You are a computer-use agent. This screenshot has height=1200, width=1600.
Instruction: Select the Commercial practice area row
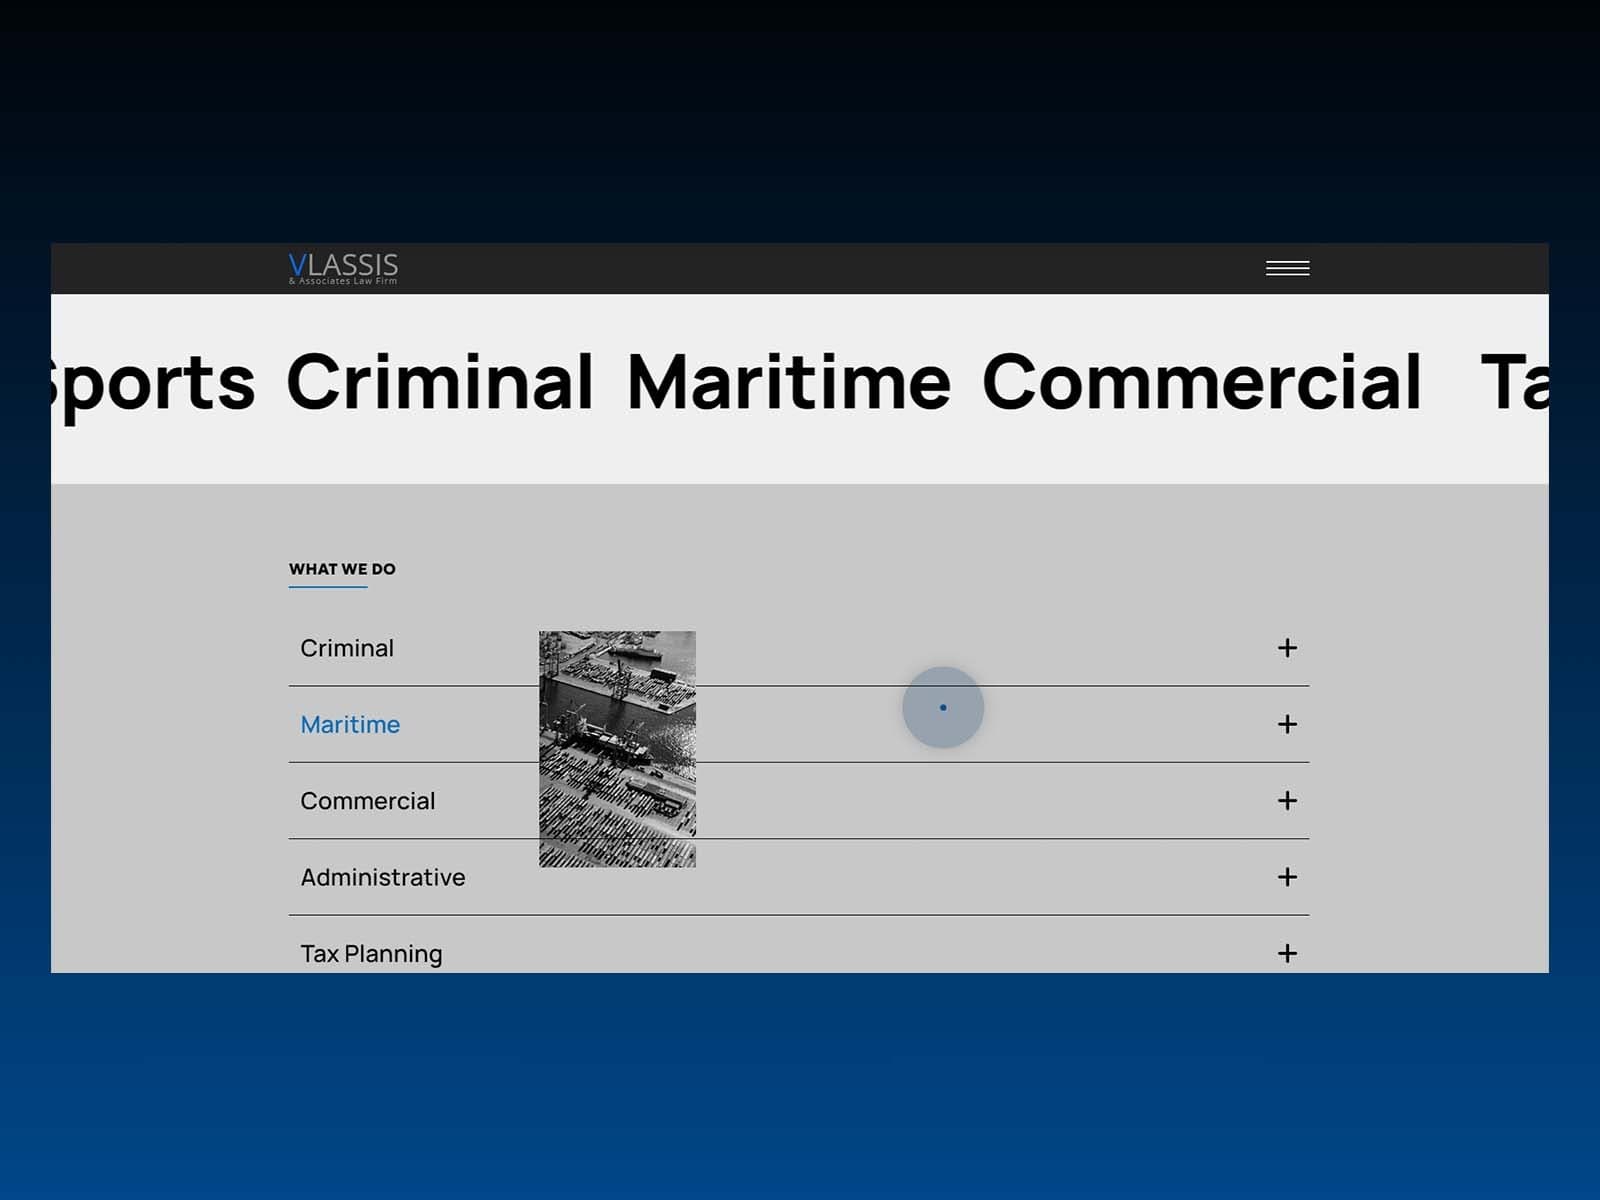[799, 801]
